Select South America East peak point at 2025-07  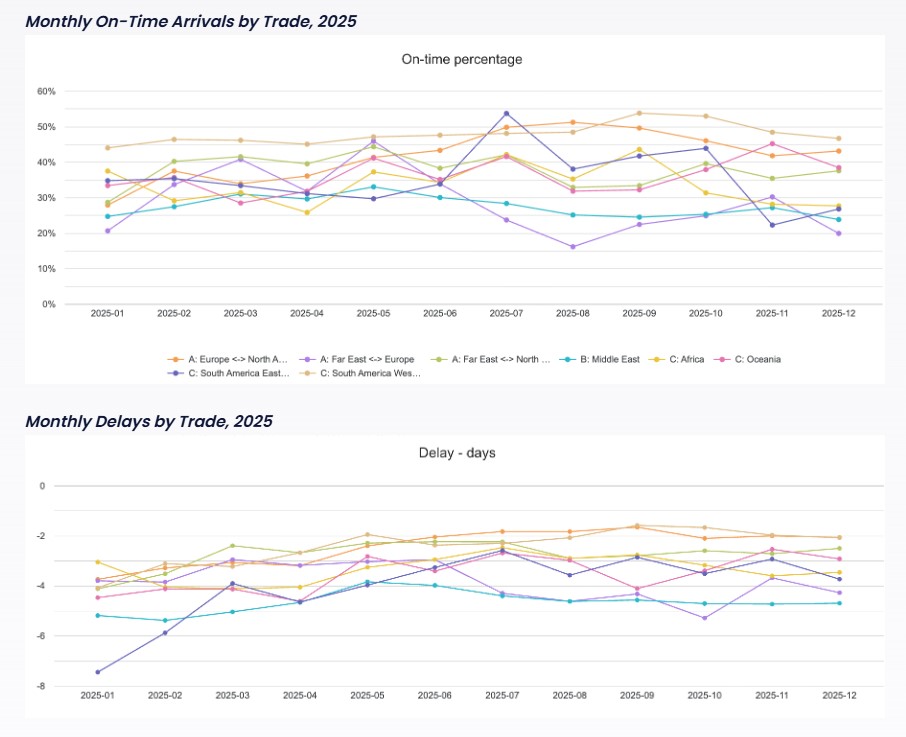tap(506, 114)
